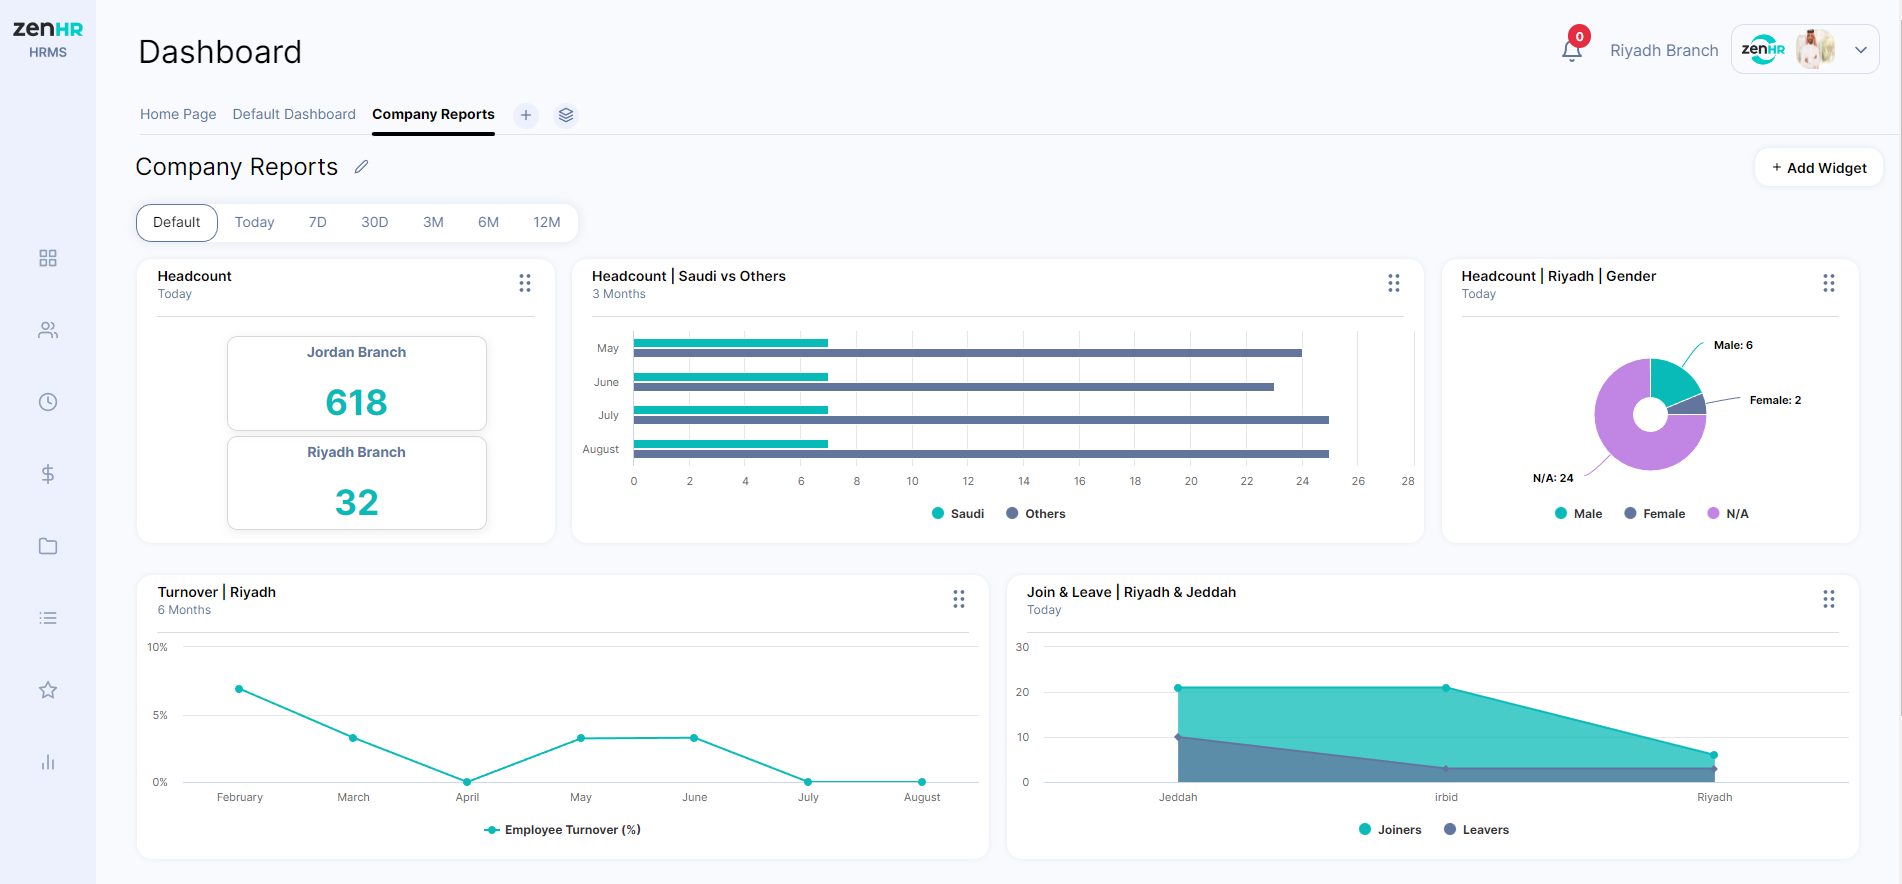Open the reports bar chart sidebar icon

point(48,762)
